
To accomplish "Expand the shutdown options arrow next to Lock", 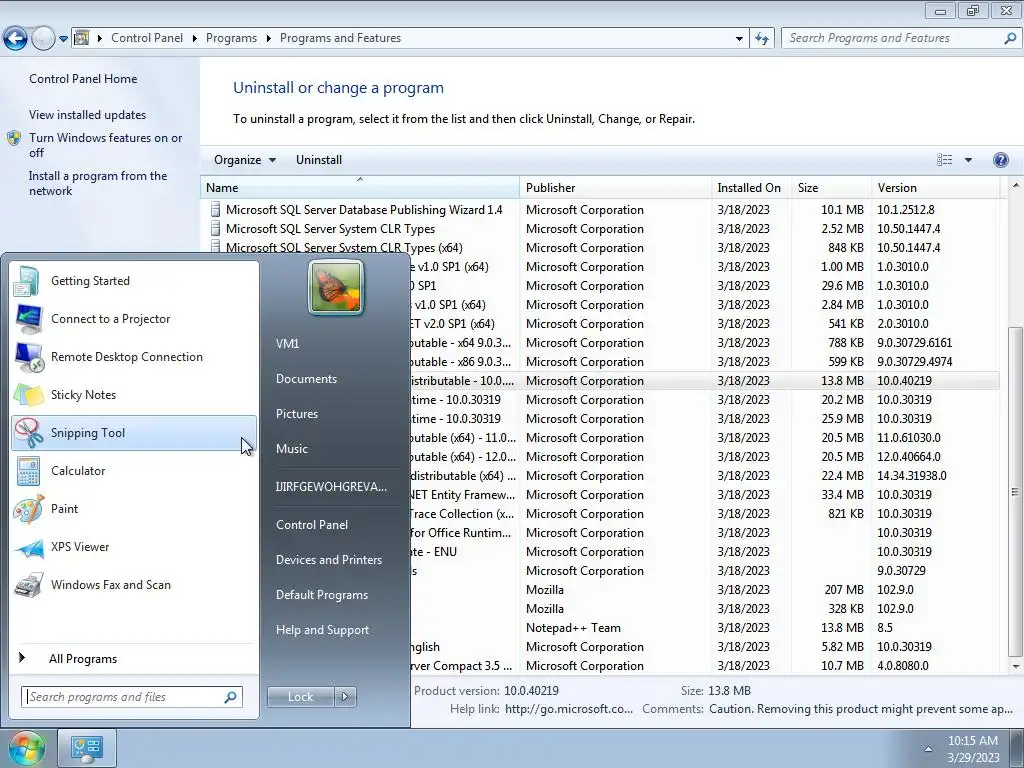I will (345, 697).
